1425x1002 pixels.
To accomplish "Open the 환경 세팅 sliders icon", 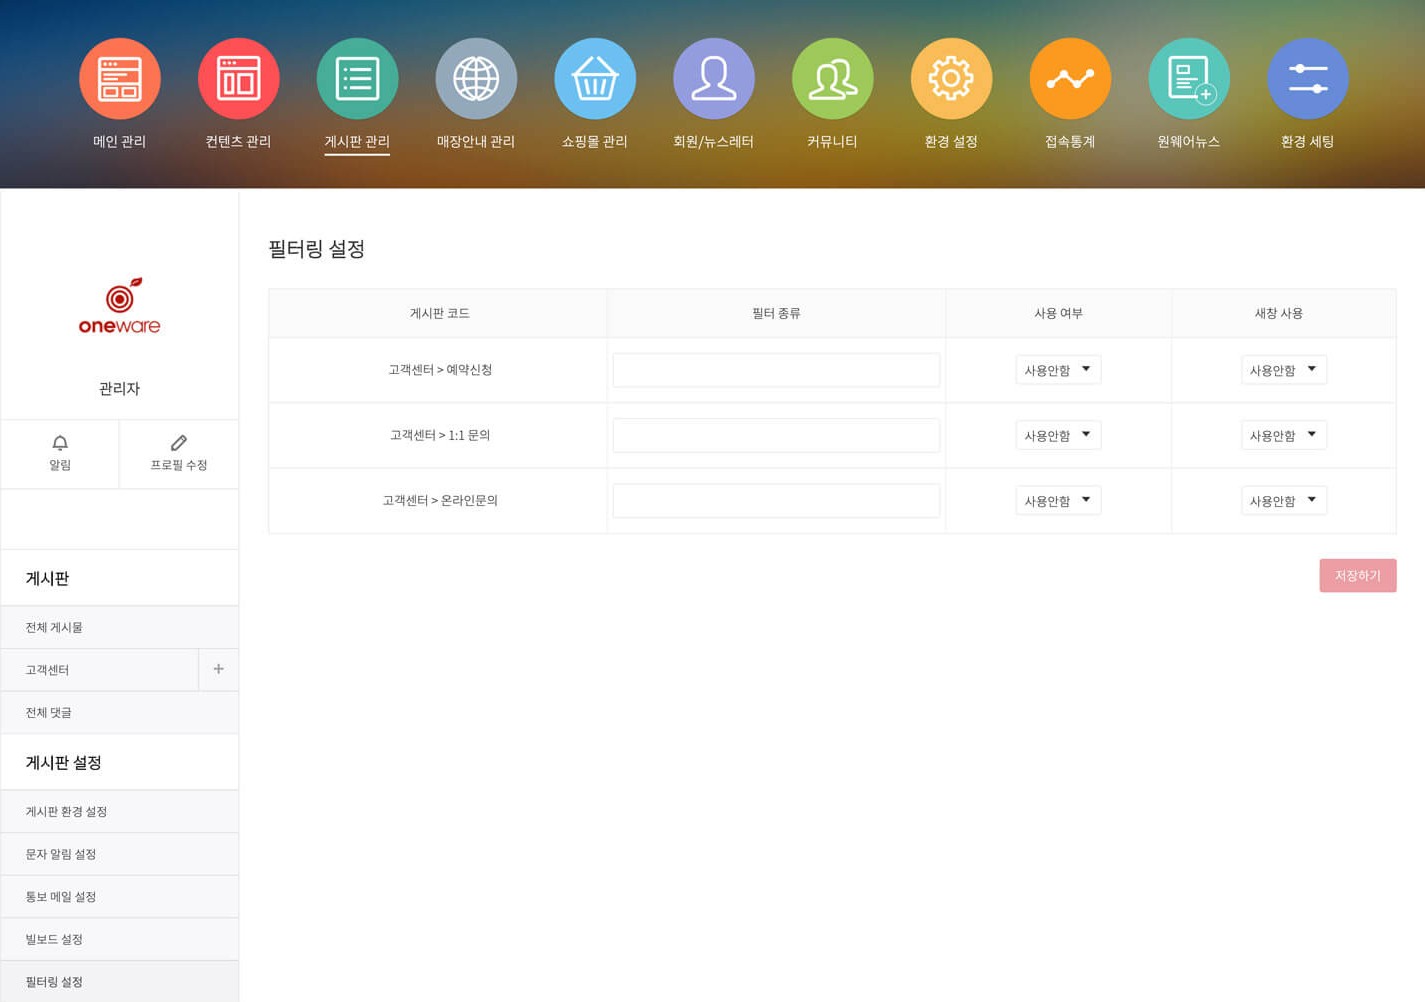I will pos(1308,78).
